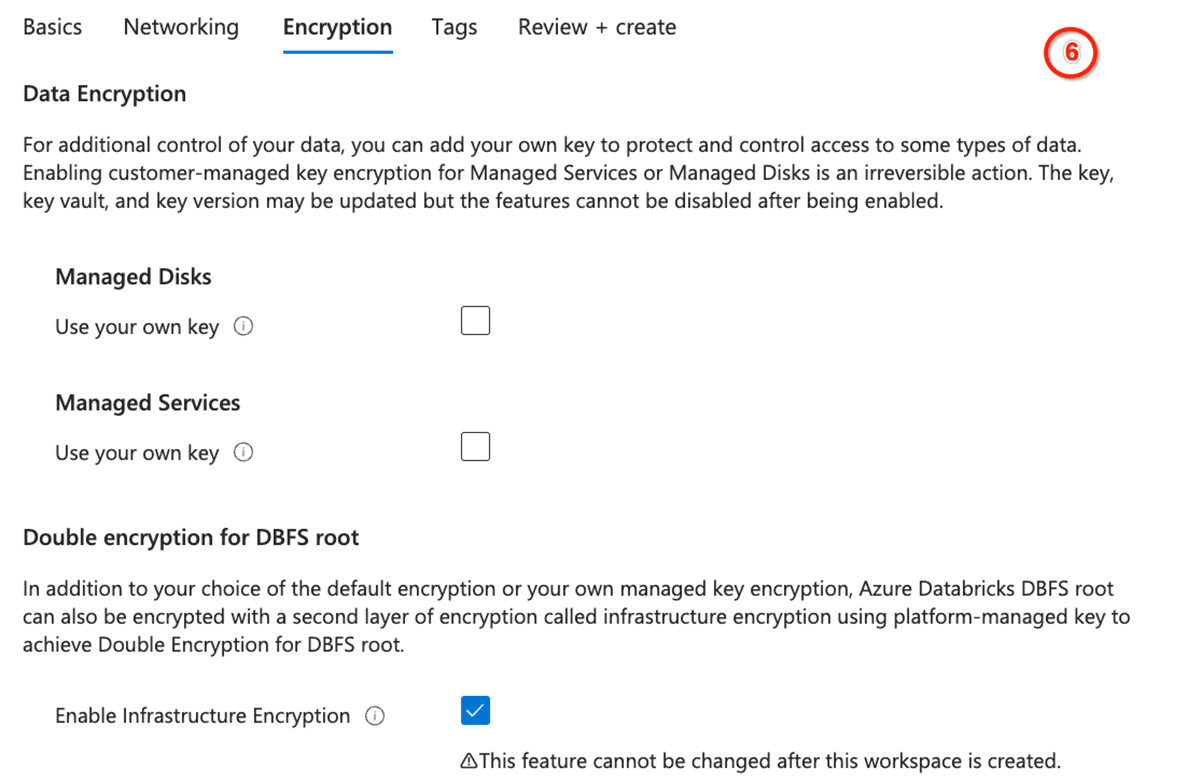Click the red circled number 6 marker
1200x780 pixels.
tap(1071, 53)
